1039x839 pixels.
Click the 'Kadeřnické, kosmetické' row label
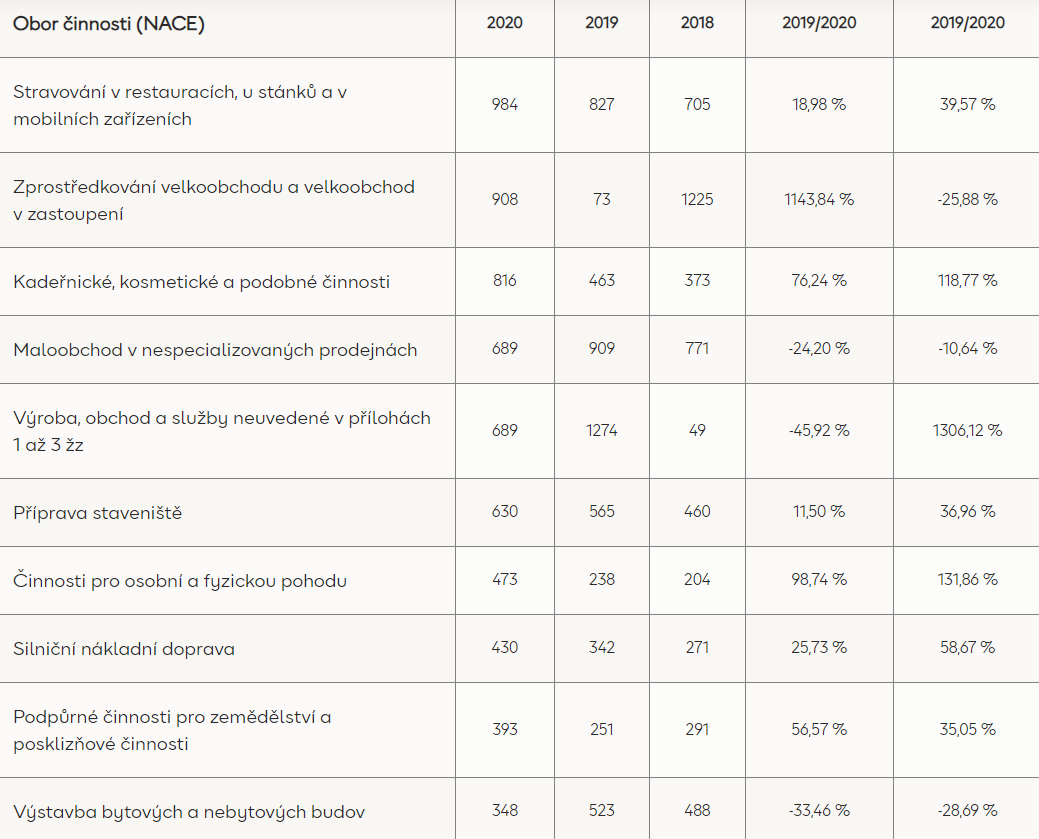201,282
